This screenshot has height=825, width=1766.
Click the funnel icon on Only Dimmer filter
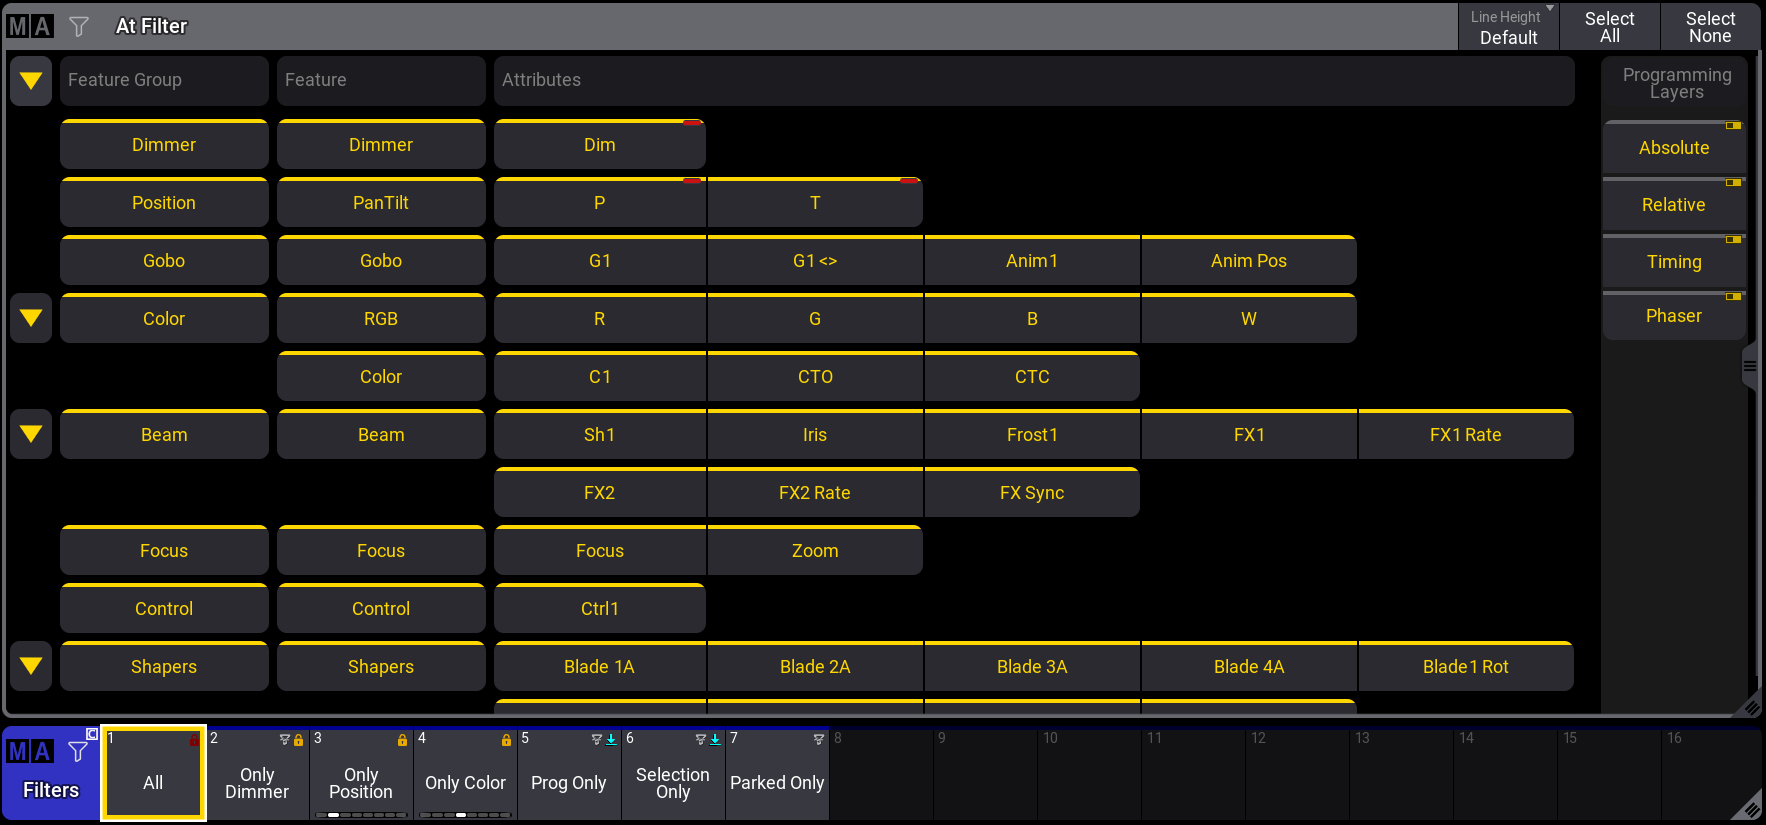(284, 740)
